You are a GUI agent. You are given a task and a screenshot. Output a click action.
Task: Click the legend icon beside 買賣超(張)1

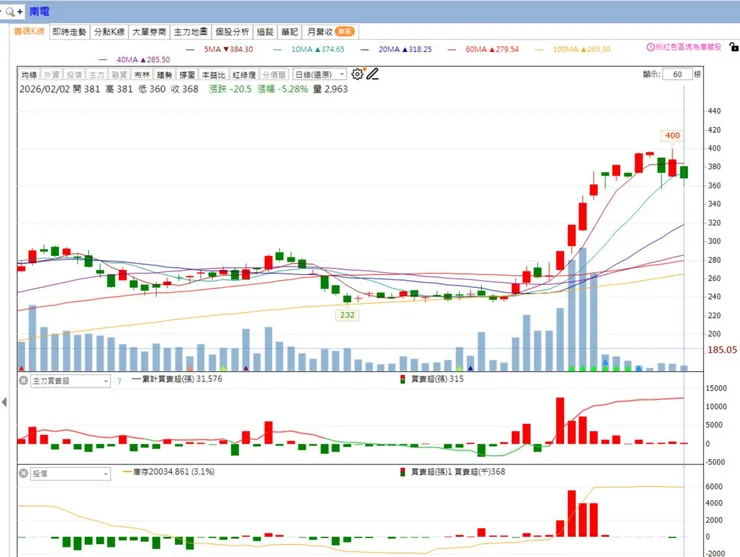point(403,472)
